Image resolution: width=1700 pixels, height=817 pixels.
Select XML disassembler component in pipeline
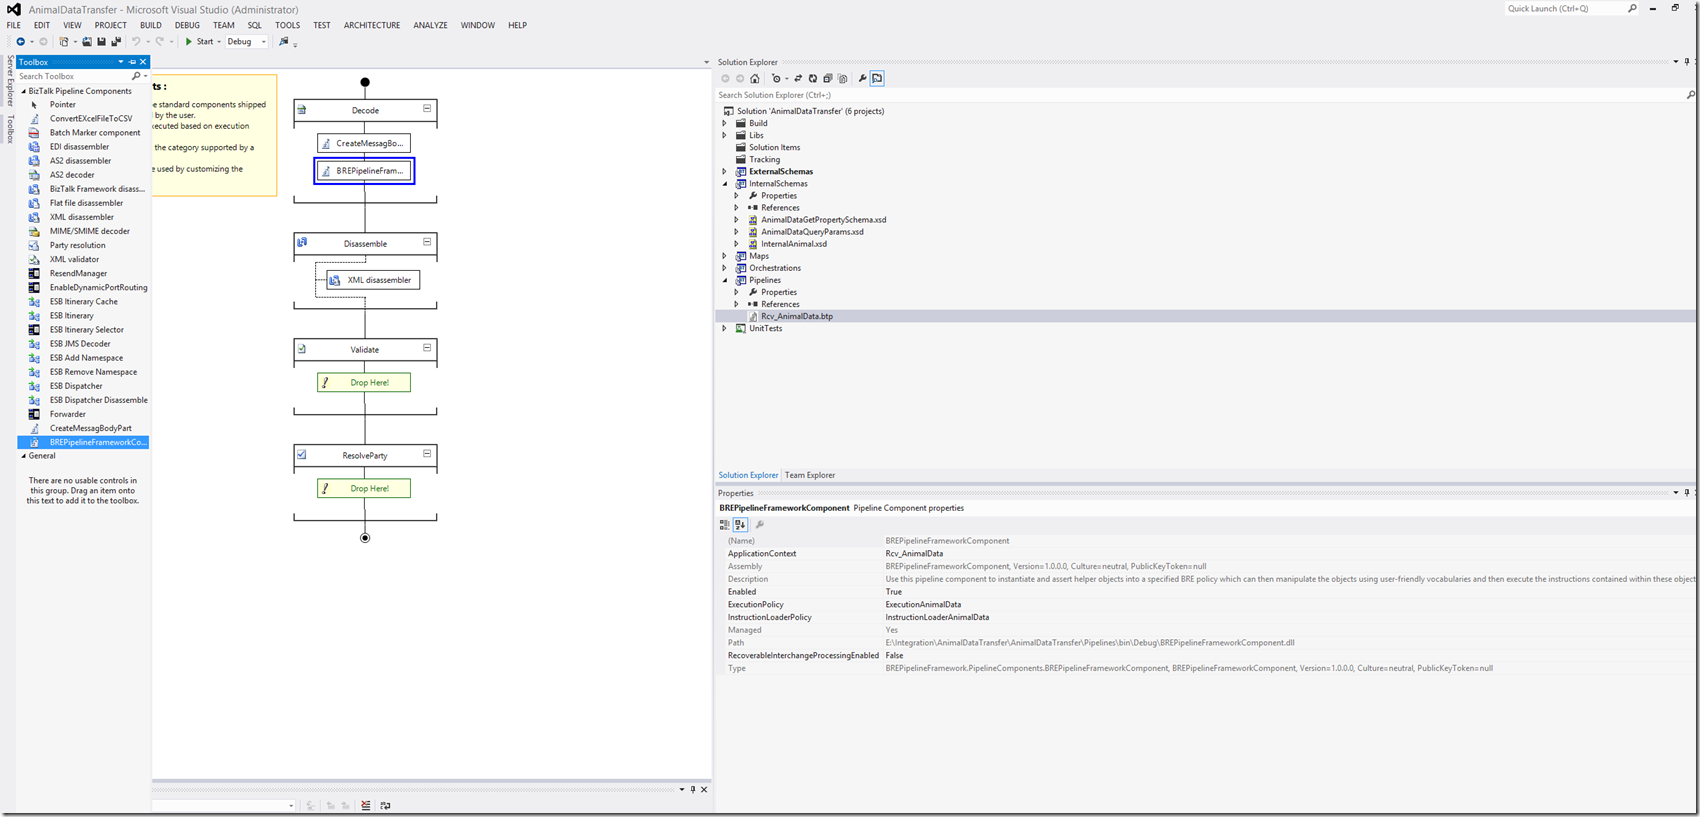(x=373, y=280)
